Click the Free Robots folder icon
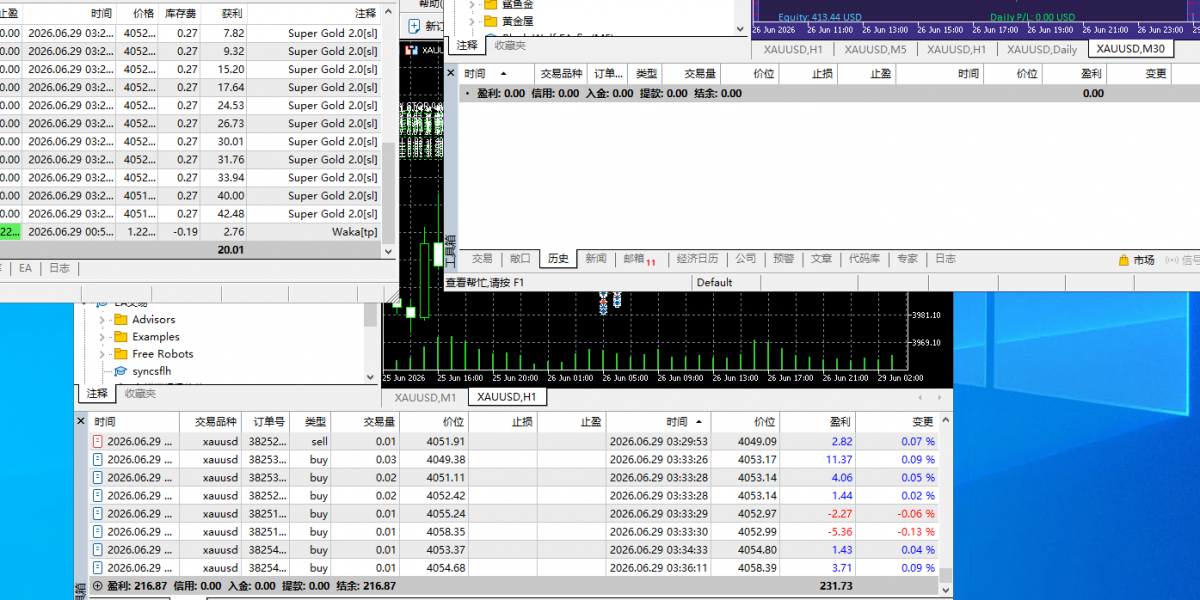Viewport: 1200px width, 600px height. pyautogui.click(x=120, y=353)
